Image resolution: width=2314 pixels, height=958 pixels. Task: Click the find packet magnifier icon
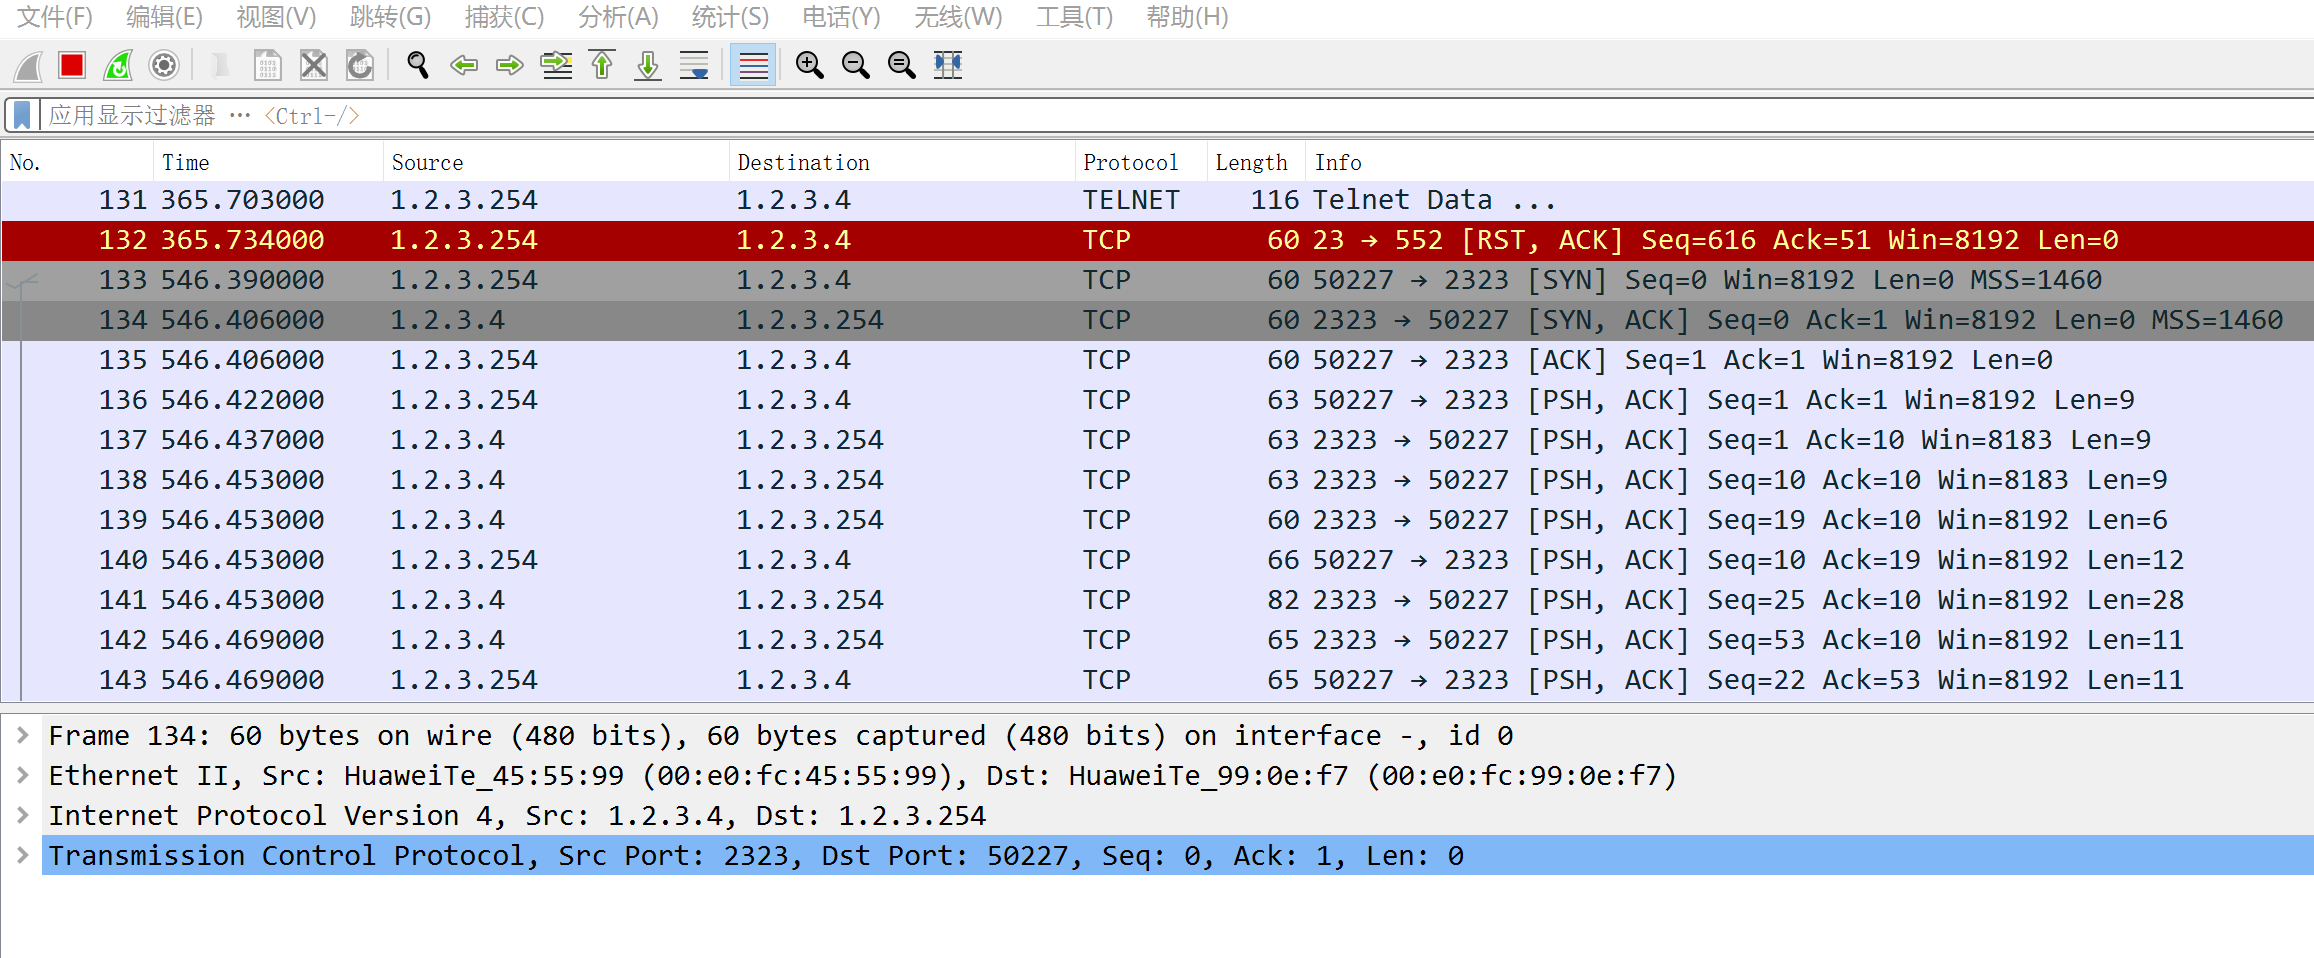pos(418,66)
